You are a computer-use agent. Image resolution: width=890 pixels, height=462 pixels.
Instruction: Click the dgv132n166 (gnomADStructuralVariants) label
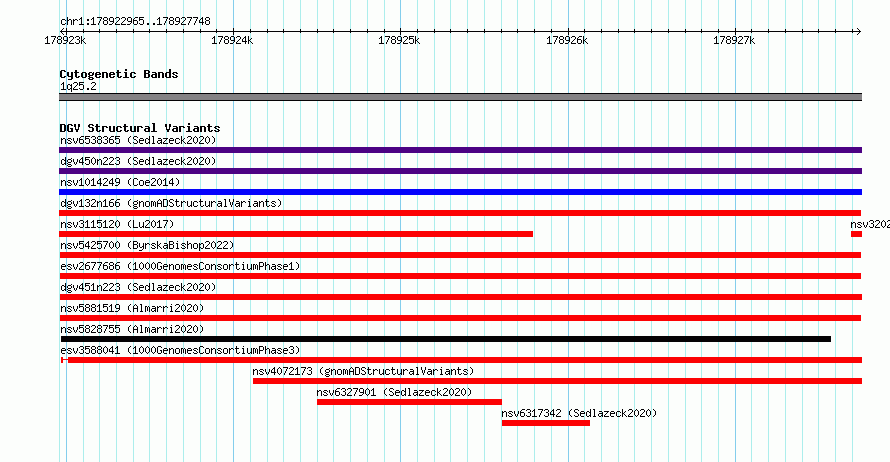click(x=171, y=203)
